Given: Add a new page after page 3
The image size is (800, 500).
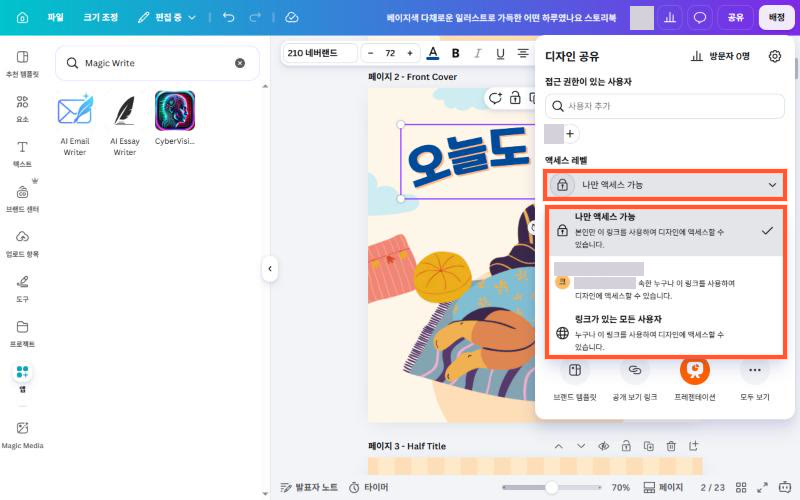Looking at the screenshot, I should [693, 446].
